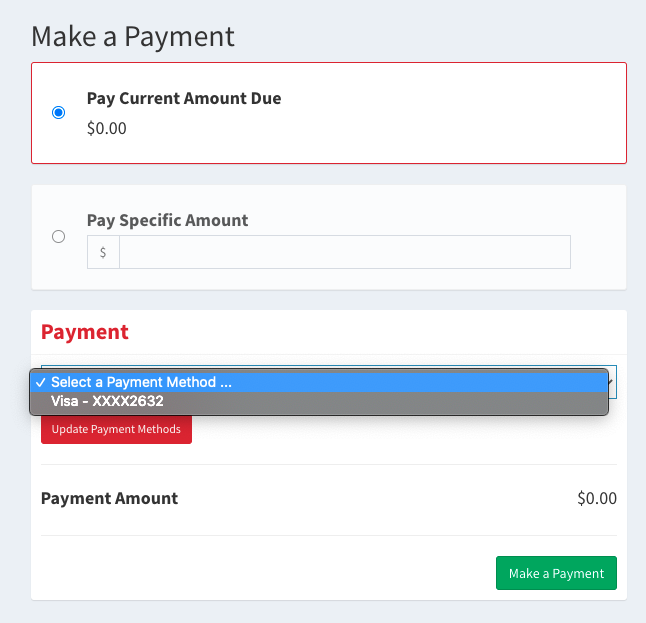The width and height of the screenshot is (646, 623).
Task: Pick Visa - XXXX2632 from the list
Action: (107, 401)
